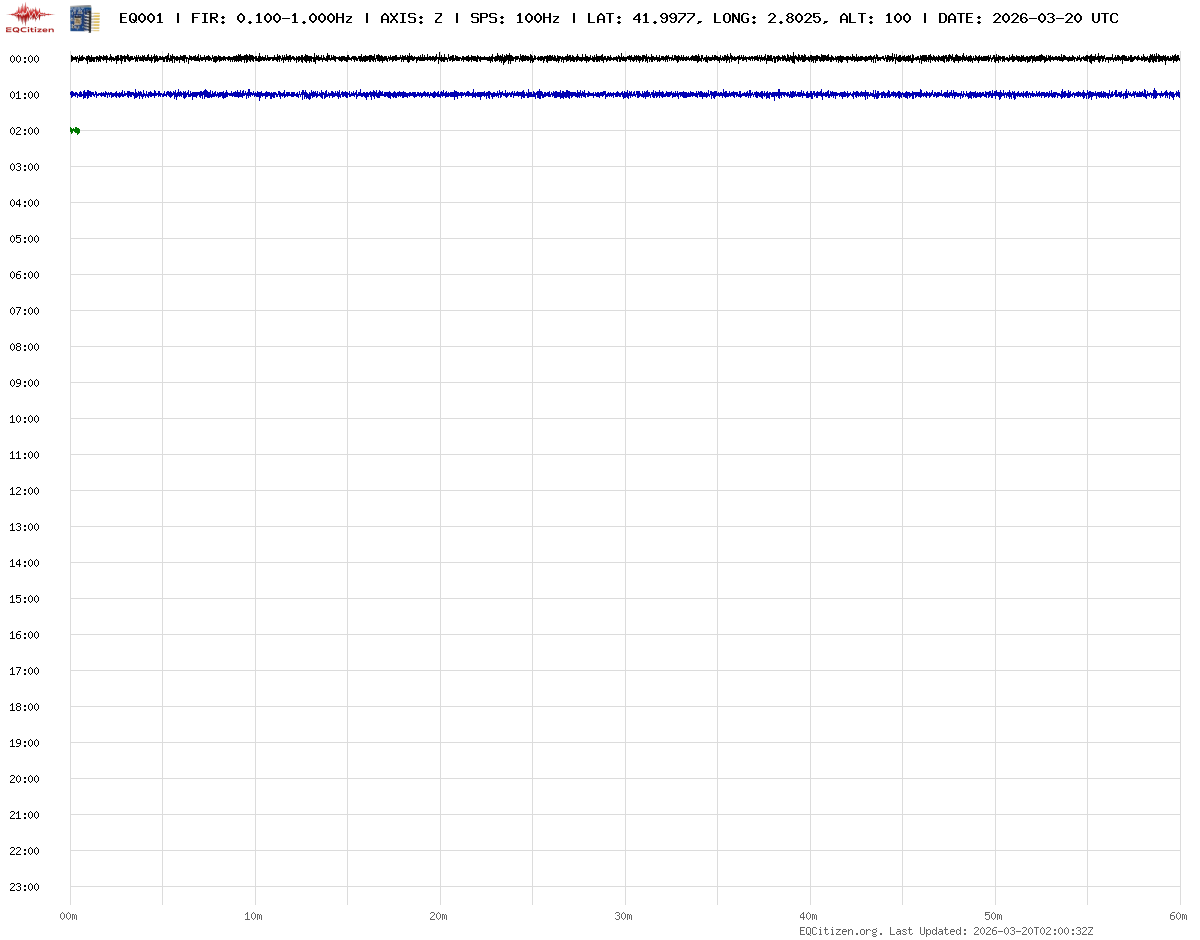Select the 06:00 hour row label
Viewport: 1200px width, 940px height.
24,275
